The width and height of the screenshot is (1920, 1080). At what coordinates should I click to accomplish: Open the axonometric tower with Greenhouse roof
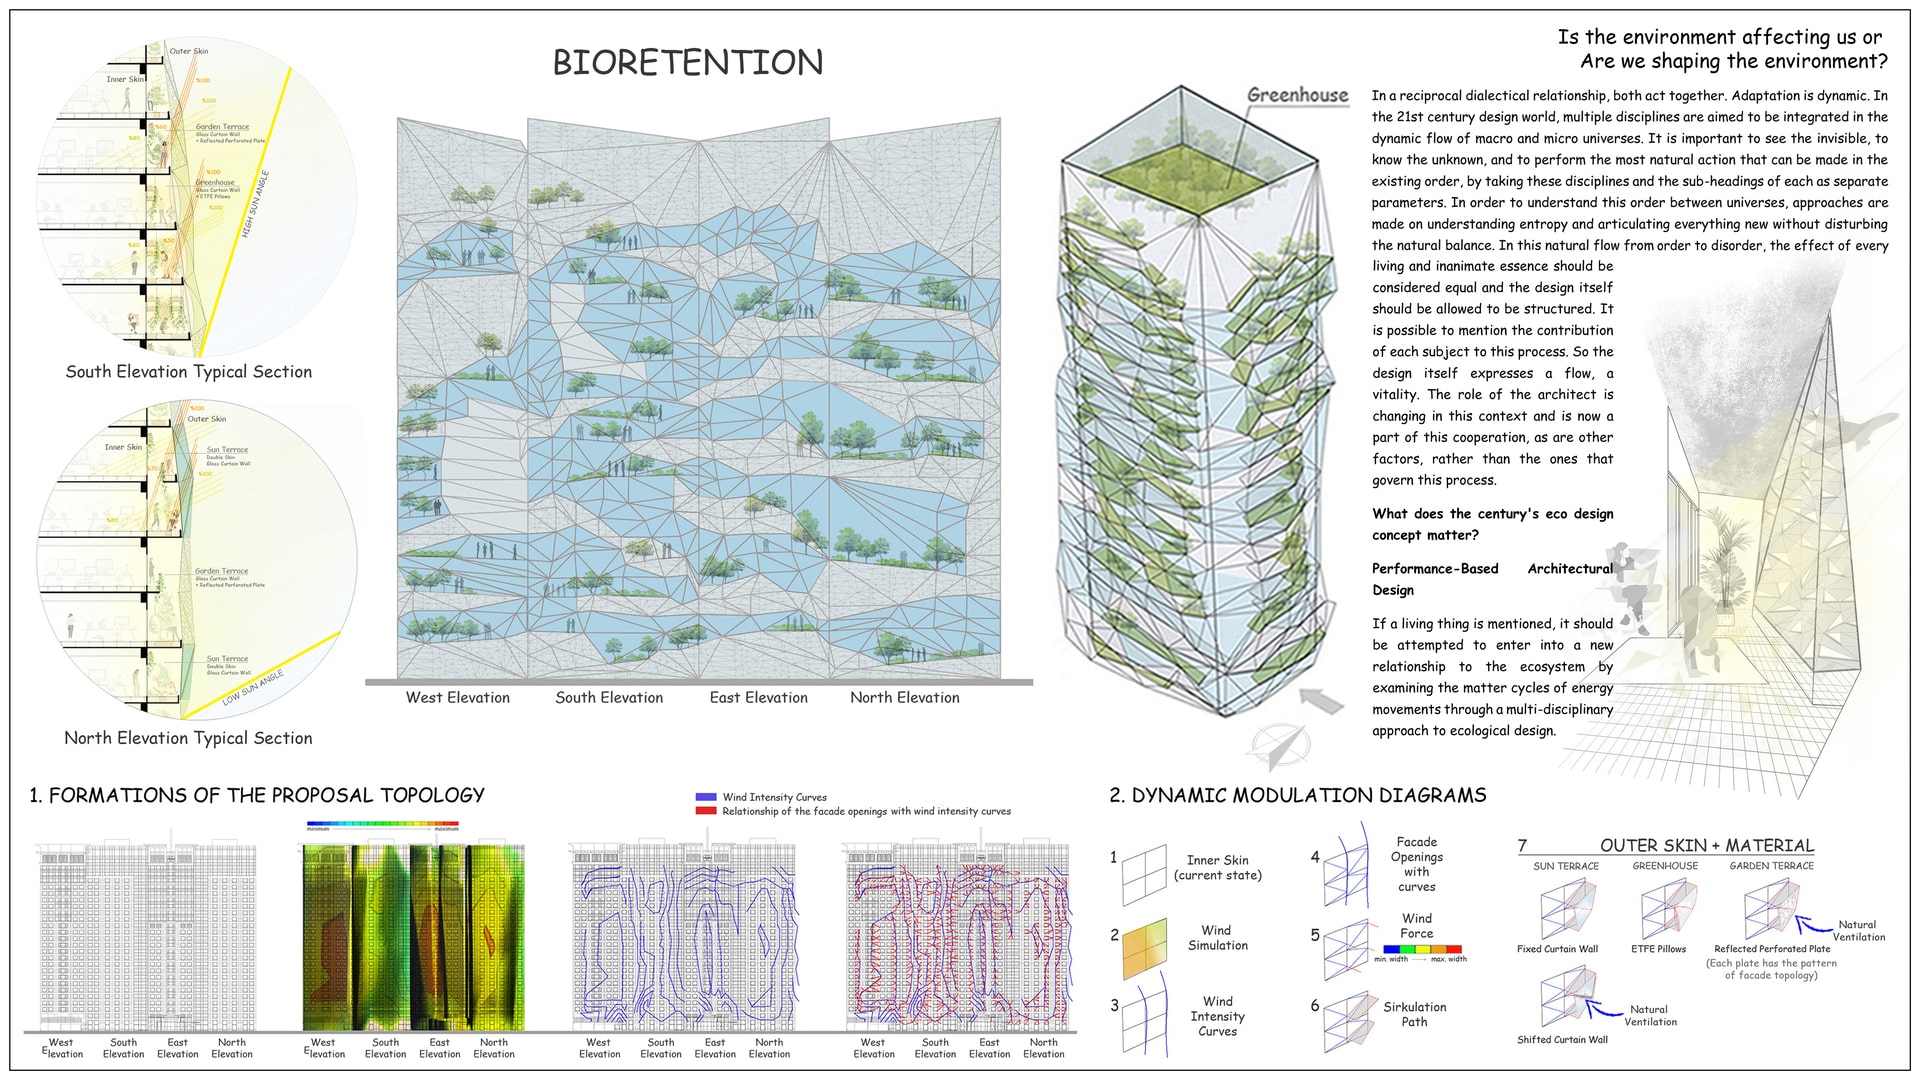point(1197,400)
